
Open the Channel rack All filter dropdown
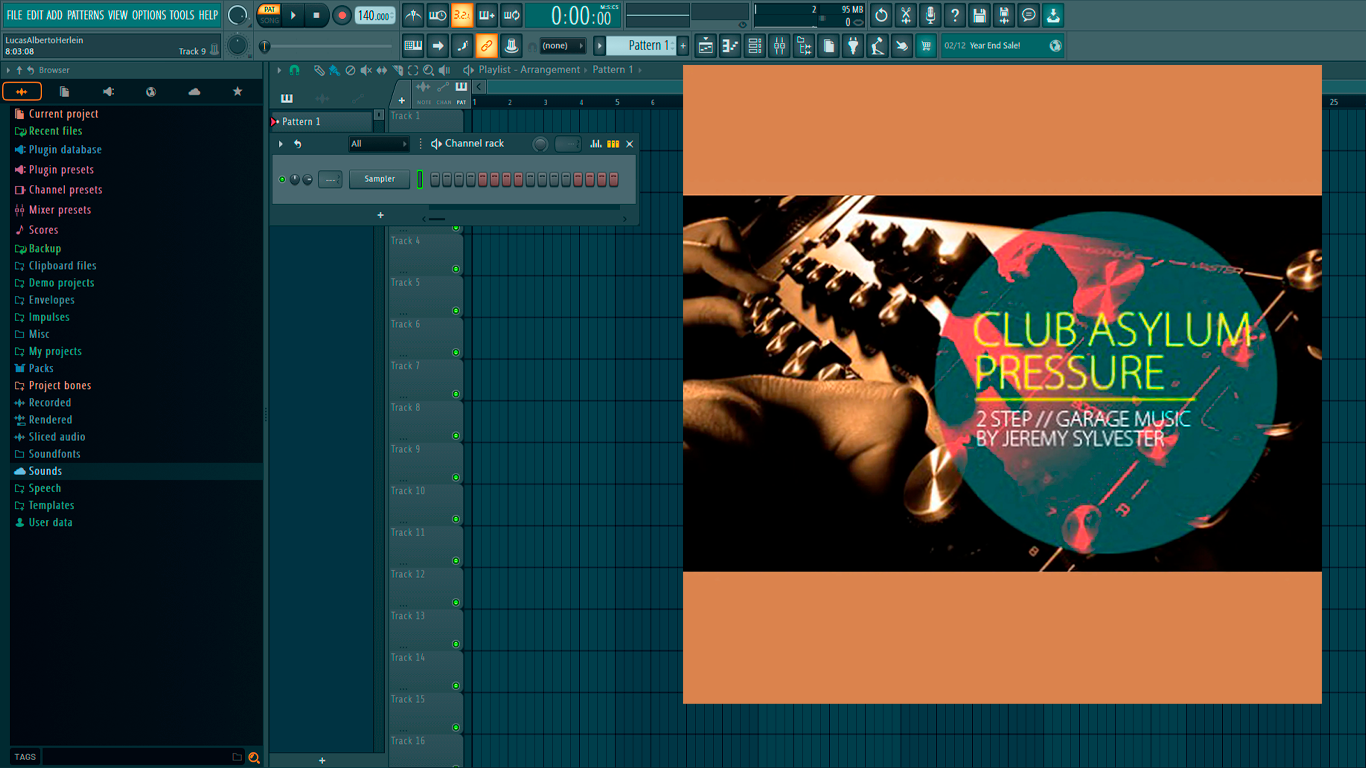coord(379,144)
